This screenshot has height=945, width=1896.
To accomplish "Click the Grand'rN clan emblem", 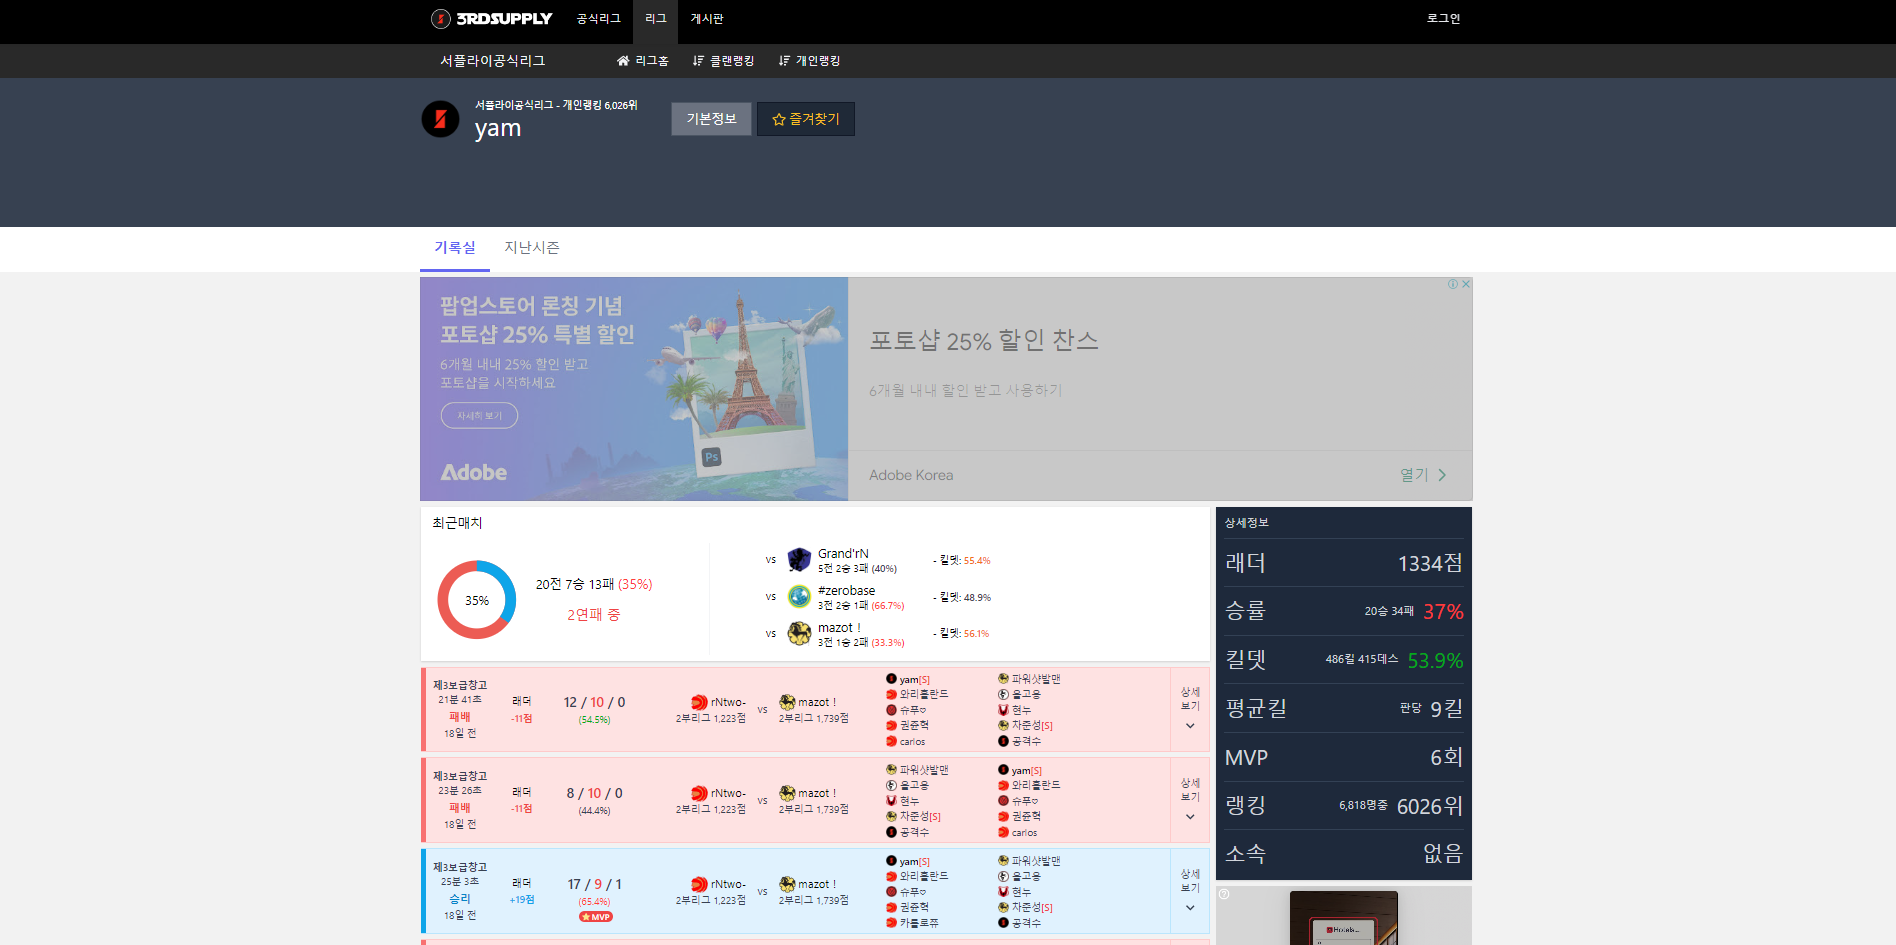I will pos(799,560).
